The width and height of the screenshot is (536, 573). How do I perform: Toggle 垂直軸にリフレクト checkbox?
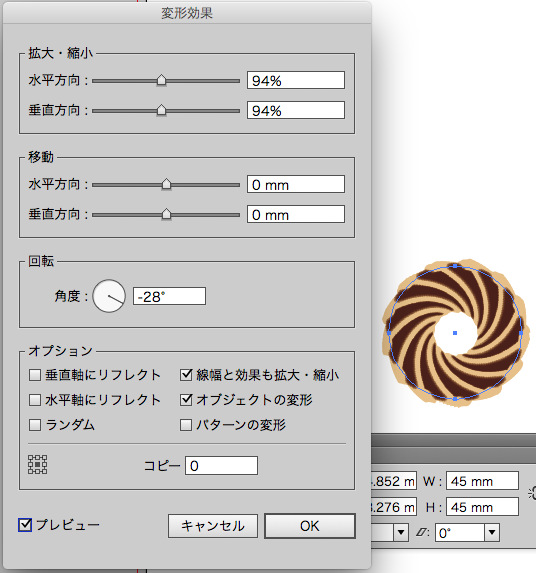pyautogui.click(x=35, y=375)
